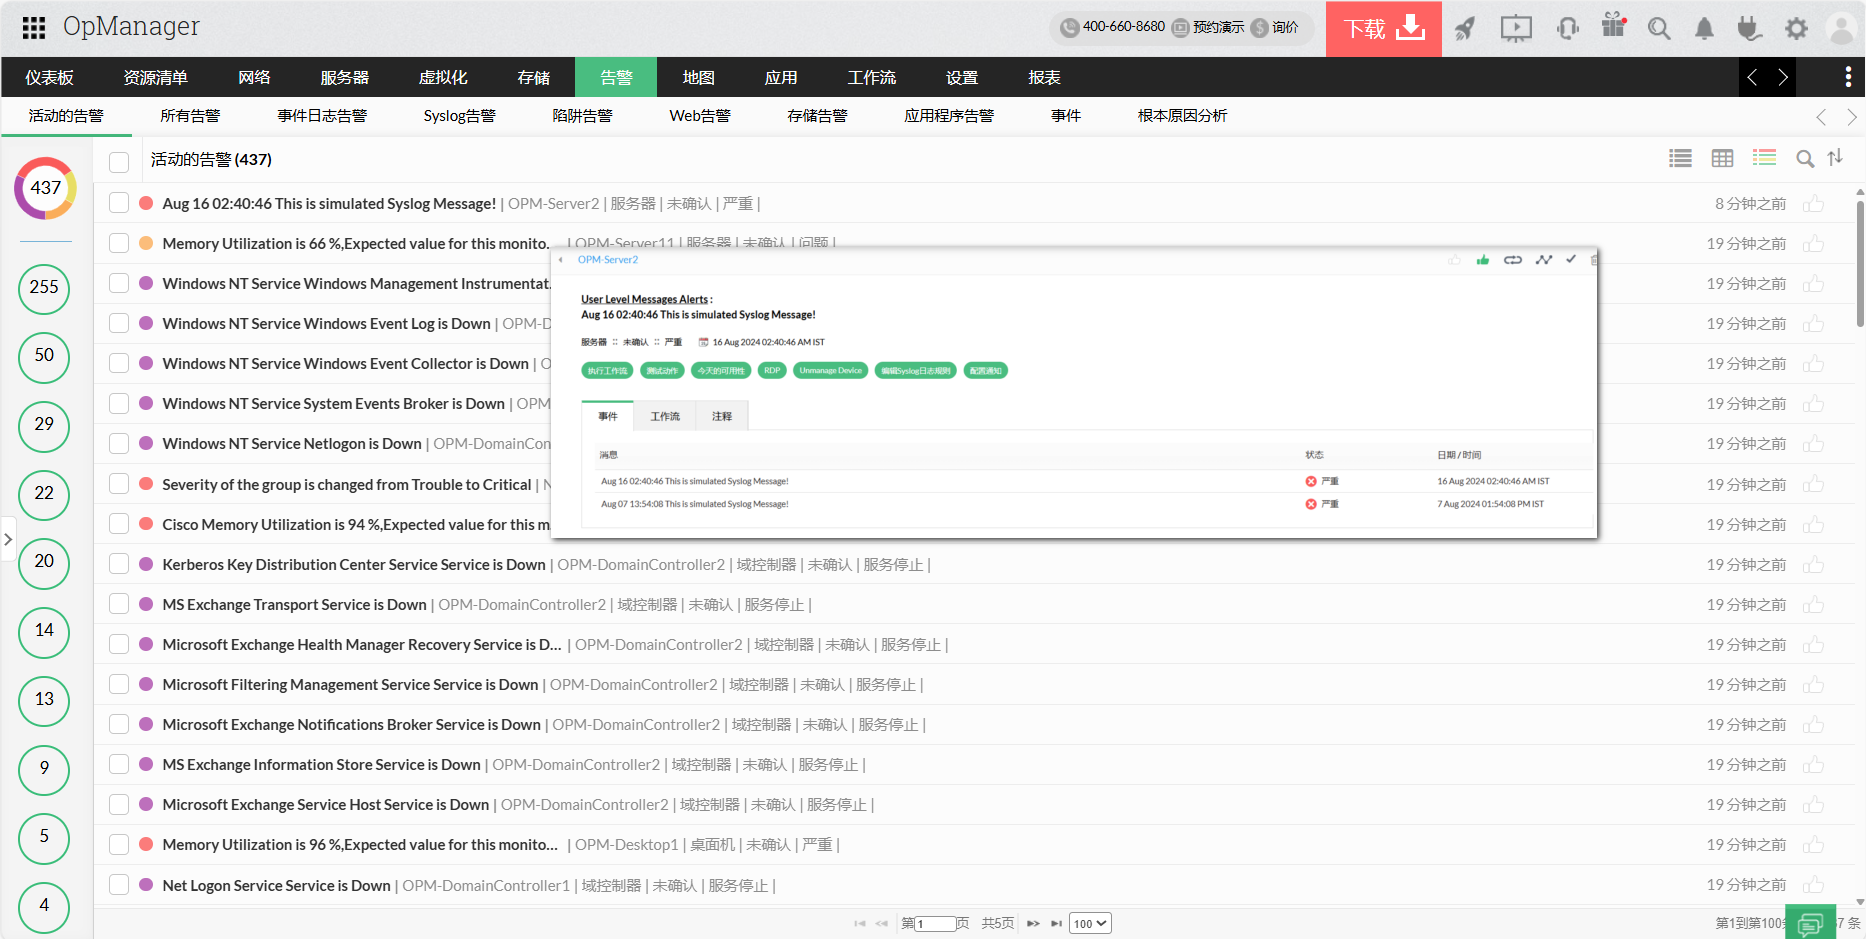The image size is (1866, 939).
Task: Open the 服务器 main menu
Action: tap(345, 77)
